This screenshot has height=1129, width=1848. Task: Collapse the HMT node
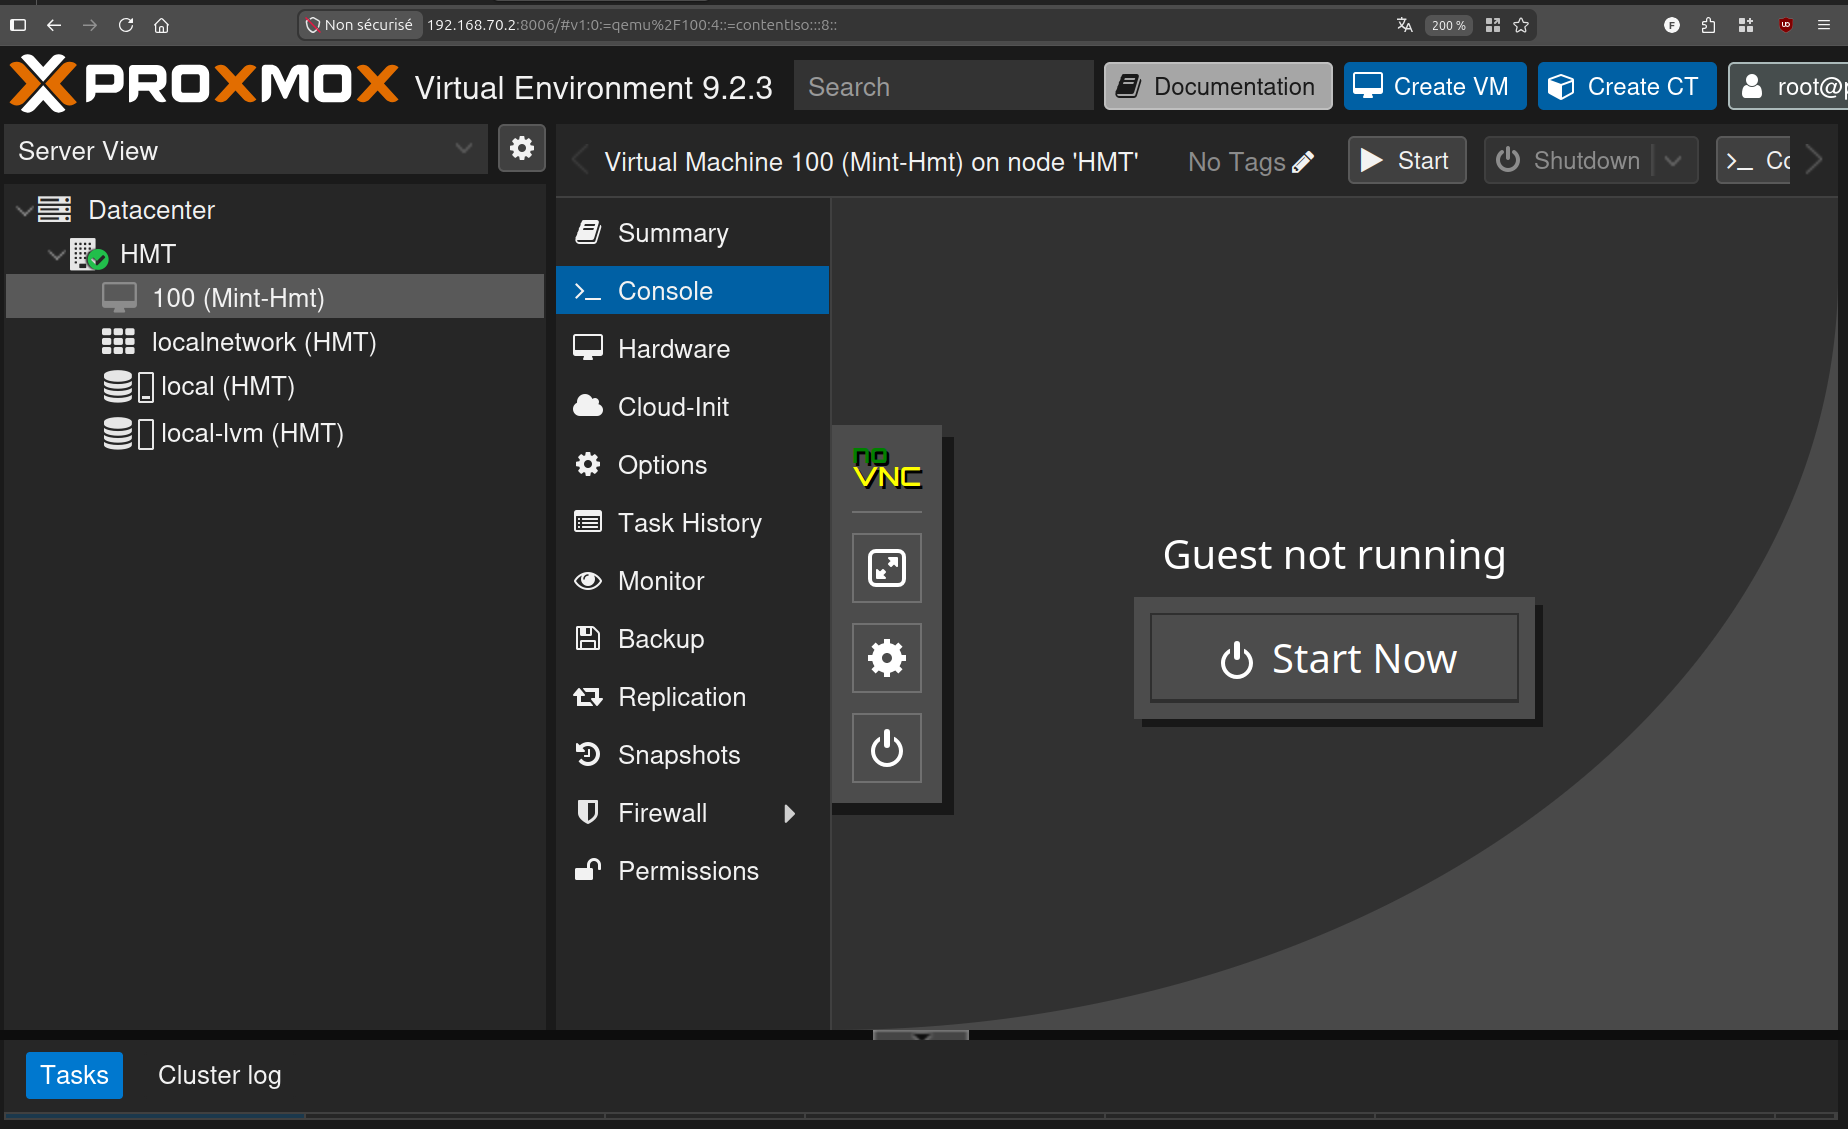pyautogui.click(x=57, y=254)
